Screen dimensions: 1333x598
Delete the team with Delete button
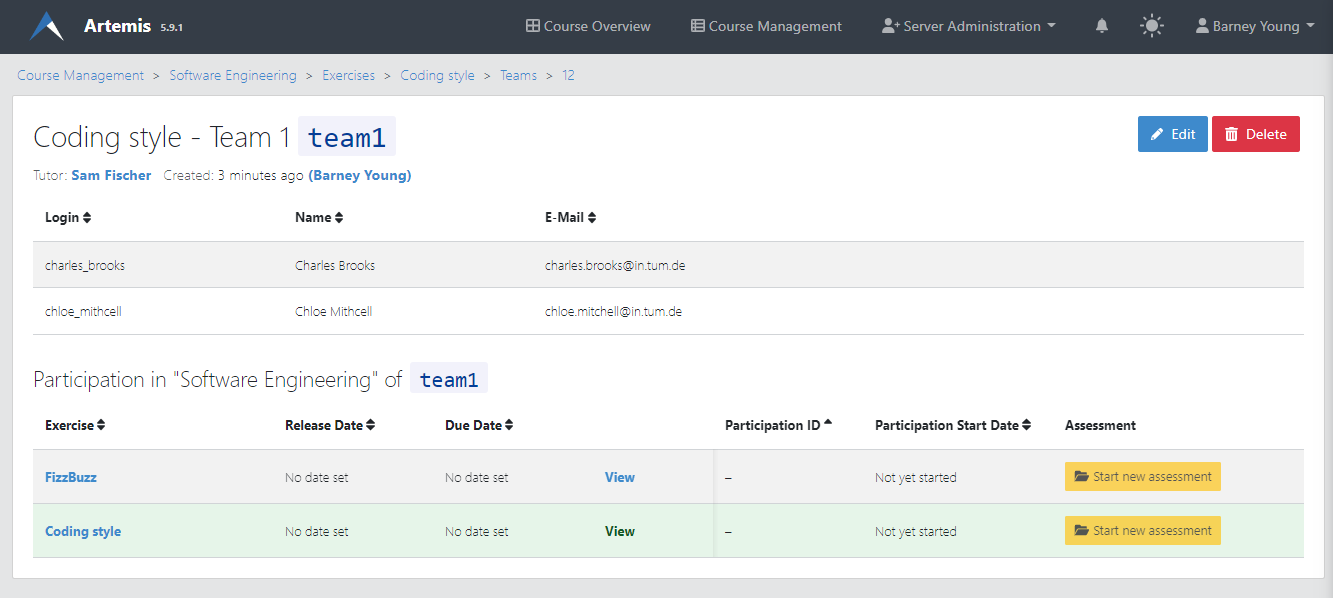click(x=1255, y=134)
